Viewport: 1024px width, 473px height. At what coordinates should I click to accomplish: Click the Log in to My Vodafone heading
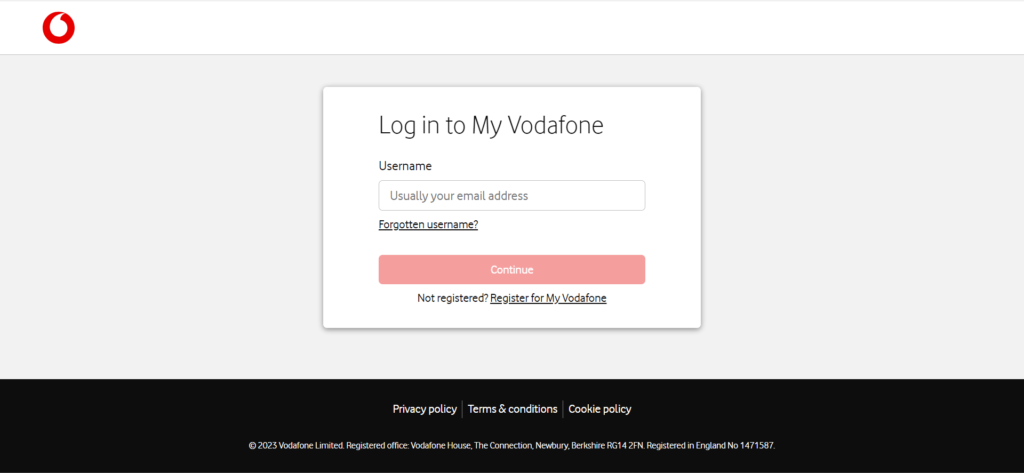[x=491, y=126]
